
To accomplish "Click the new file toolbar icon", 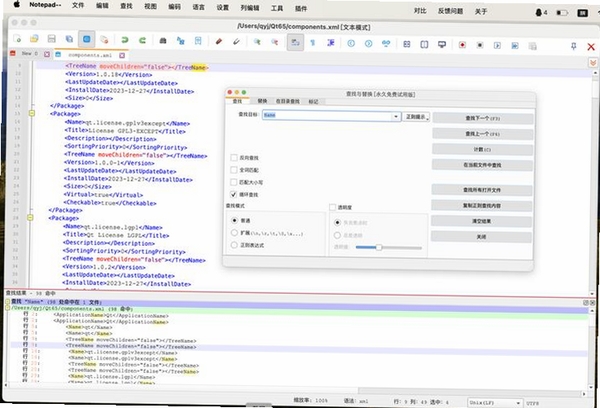I will 18,39.
